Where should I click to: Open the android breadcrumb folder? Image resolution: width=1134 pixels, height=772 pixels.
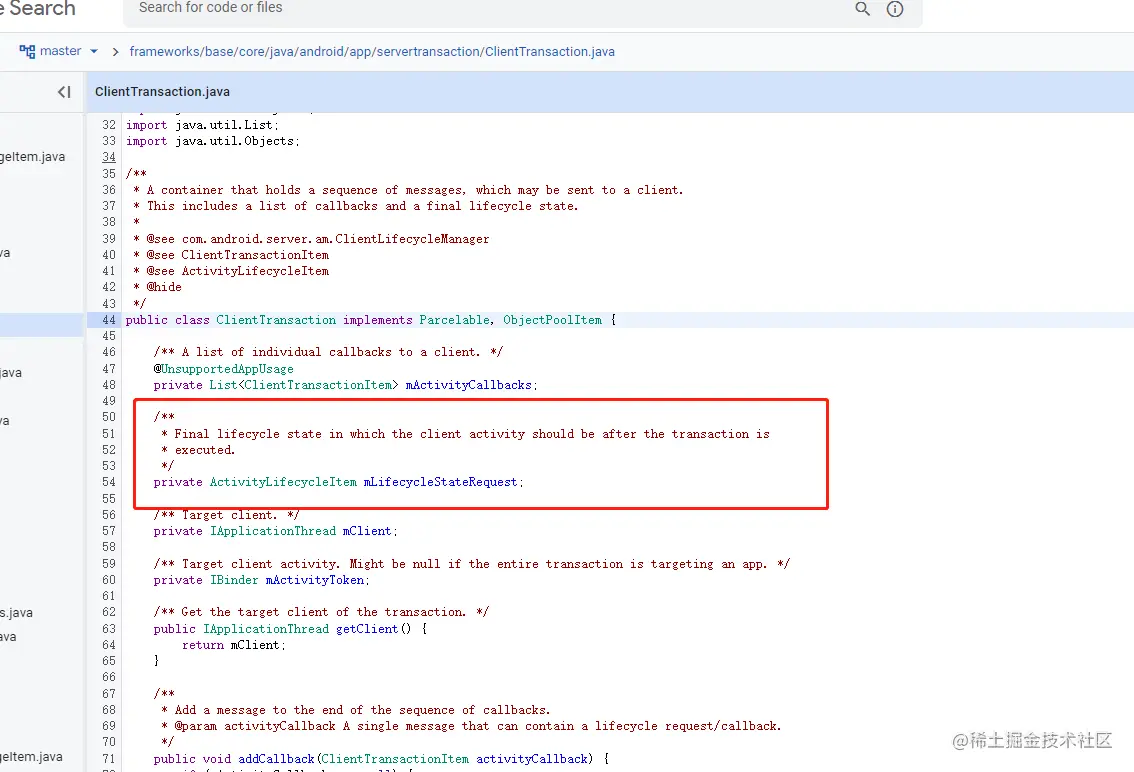321,51
